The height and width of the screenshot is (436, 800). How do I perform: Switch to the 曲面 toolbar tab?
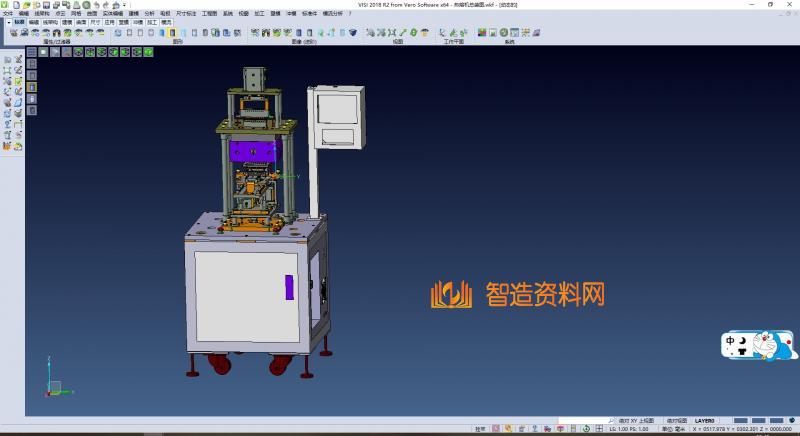[81, 21]
